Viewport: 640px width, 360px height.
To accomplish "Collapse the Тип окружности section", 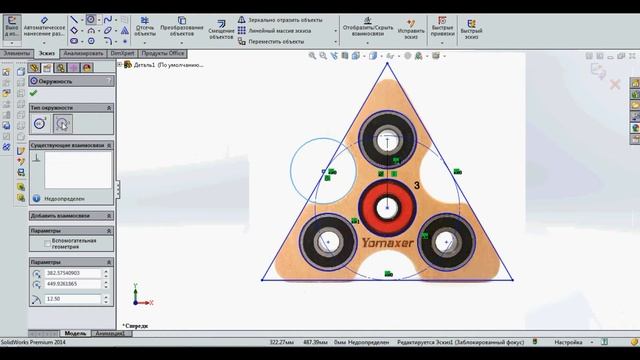I will click(x=109, y=108).
